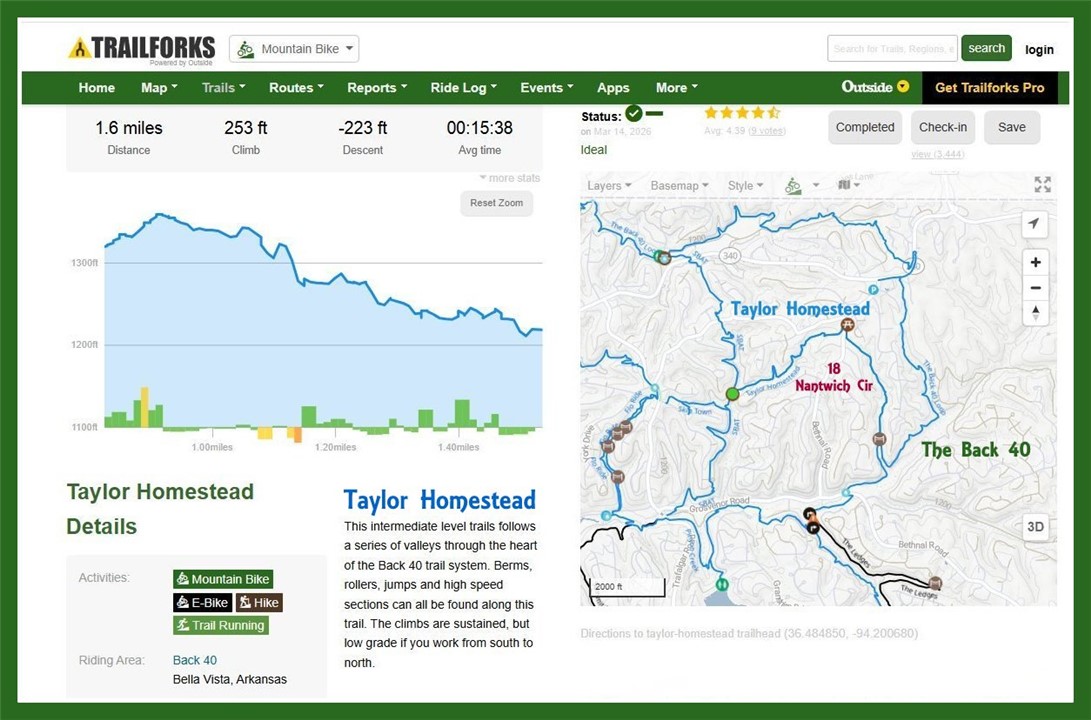The height and width of the screenshot is (720, 1091).
Task: Click the 2000 ft map scale bar
Action: click(628, 588)
